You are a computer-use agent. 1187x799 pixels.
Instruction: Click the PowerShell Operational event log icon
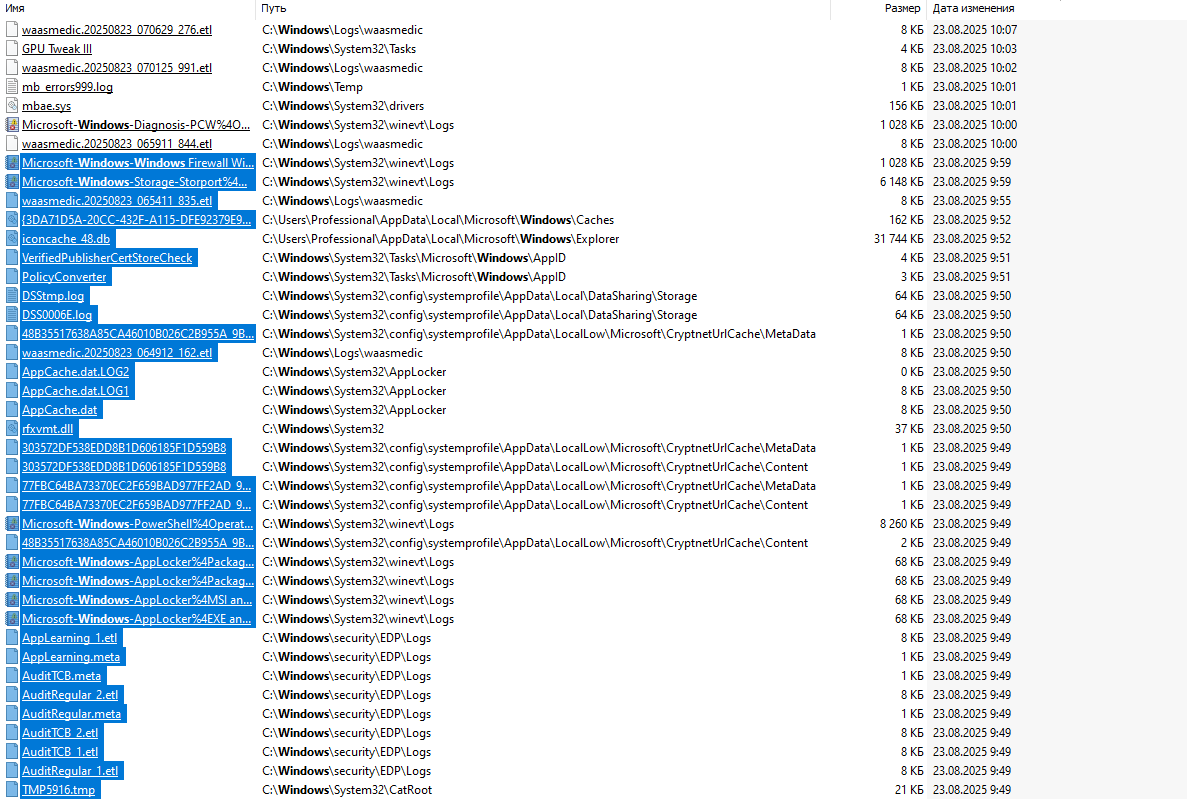[x=11, y=523]
